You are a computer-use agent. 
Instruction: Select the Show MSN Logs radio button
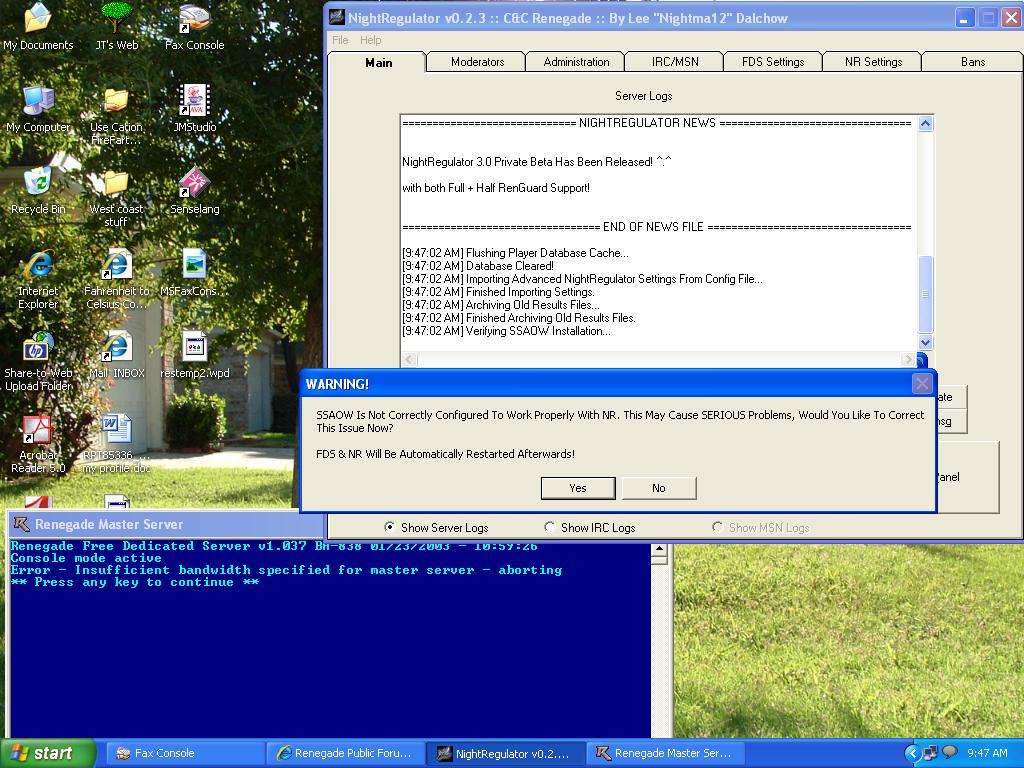(x=717, y=527)
